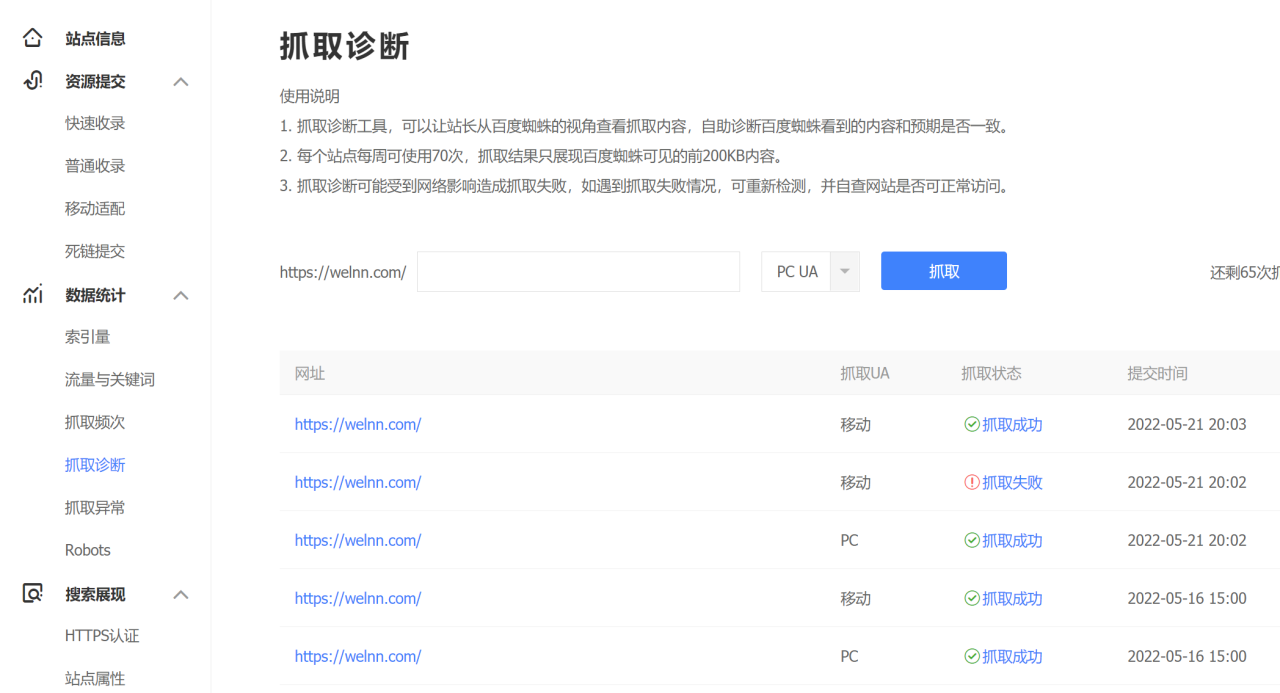The height and width of the screenshot is (693, 1280).
Task: Click the blue 抓取 button
Action: tap(943, 270)
